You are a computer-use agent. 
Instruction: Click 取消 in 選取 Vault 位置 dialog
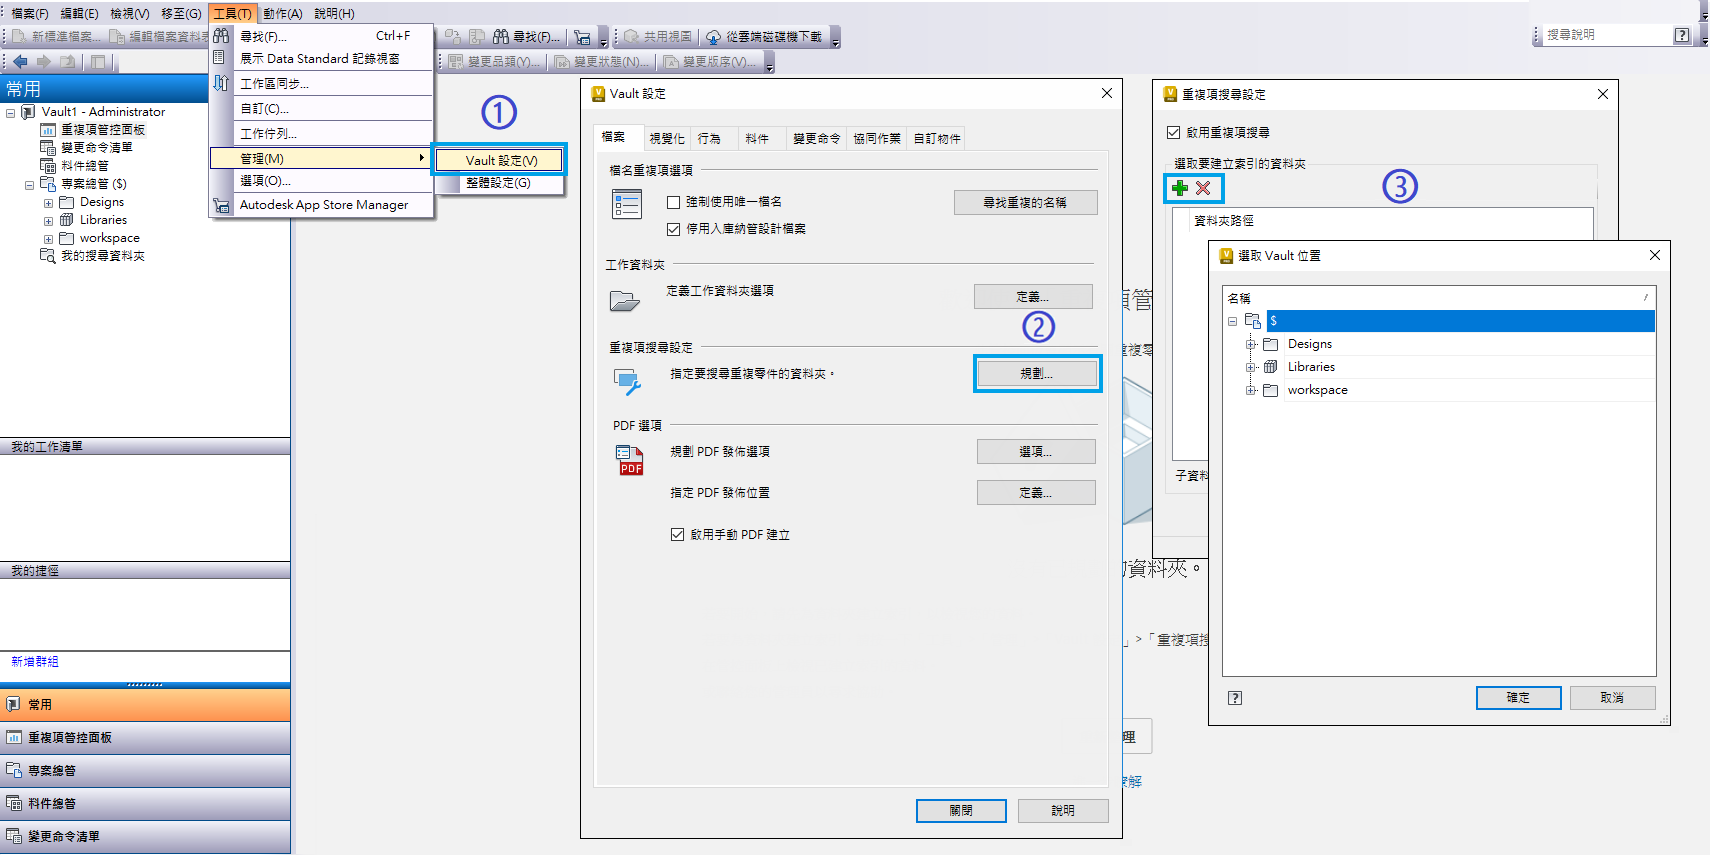pyautogui.click(x=1612, y=697)
